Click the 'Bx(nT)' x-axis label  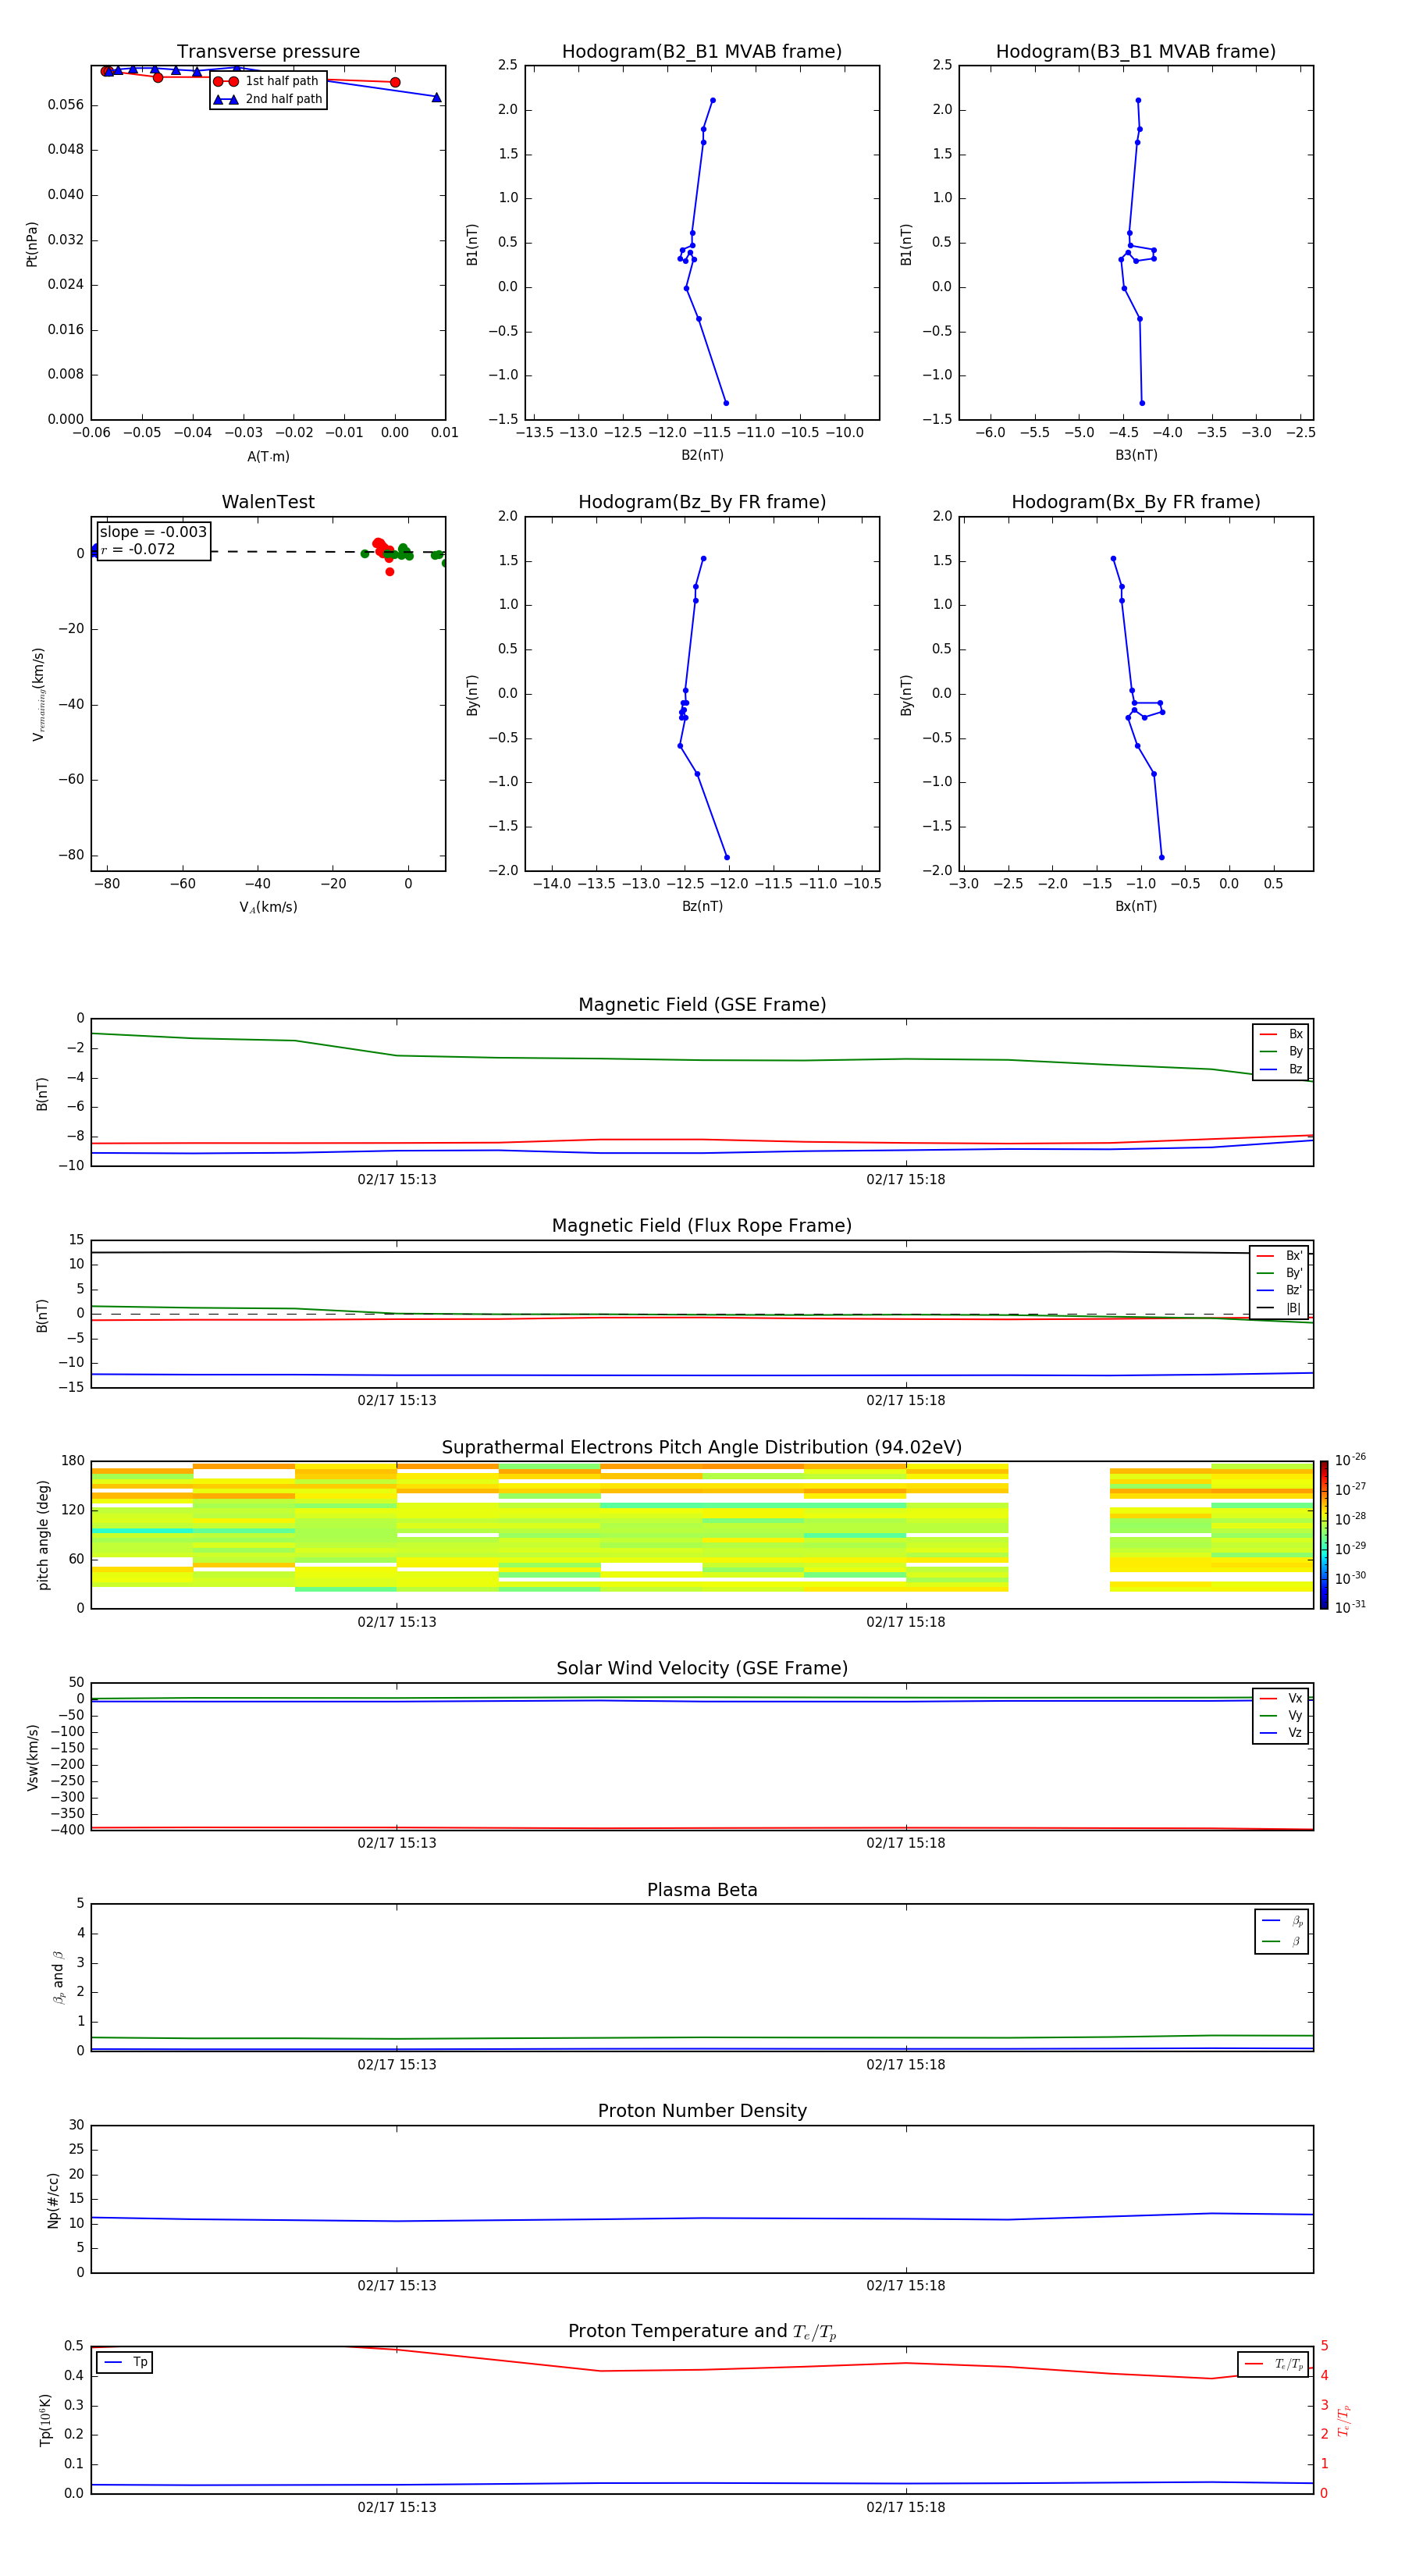(x=1136, y=906)
